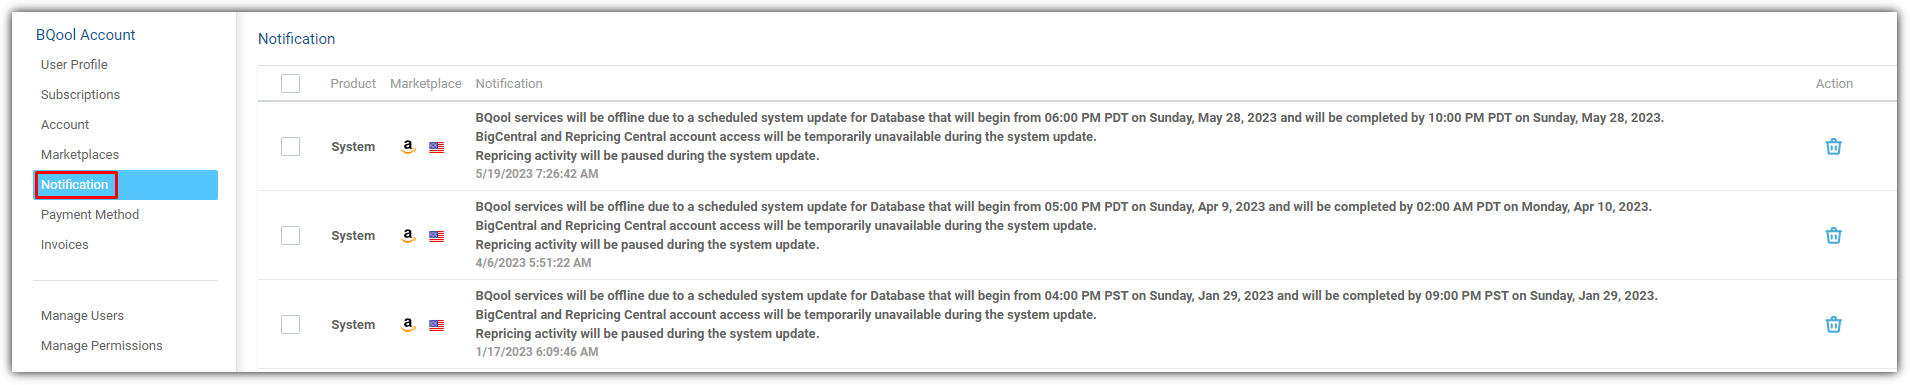Delete the Jan 29 system update notification

(x=1833, y=324)
